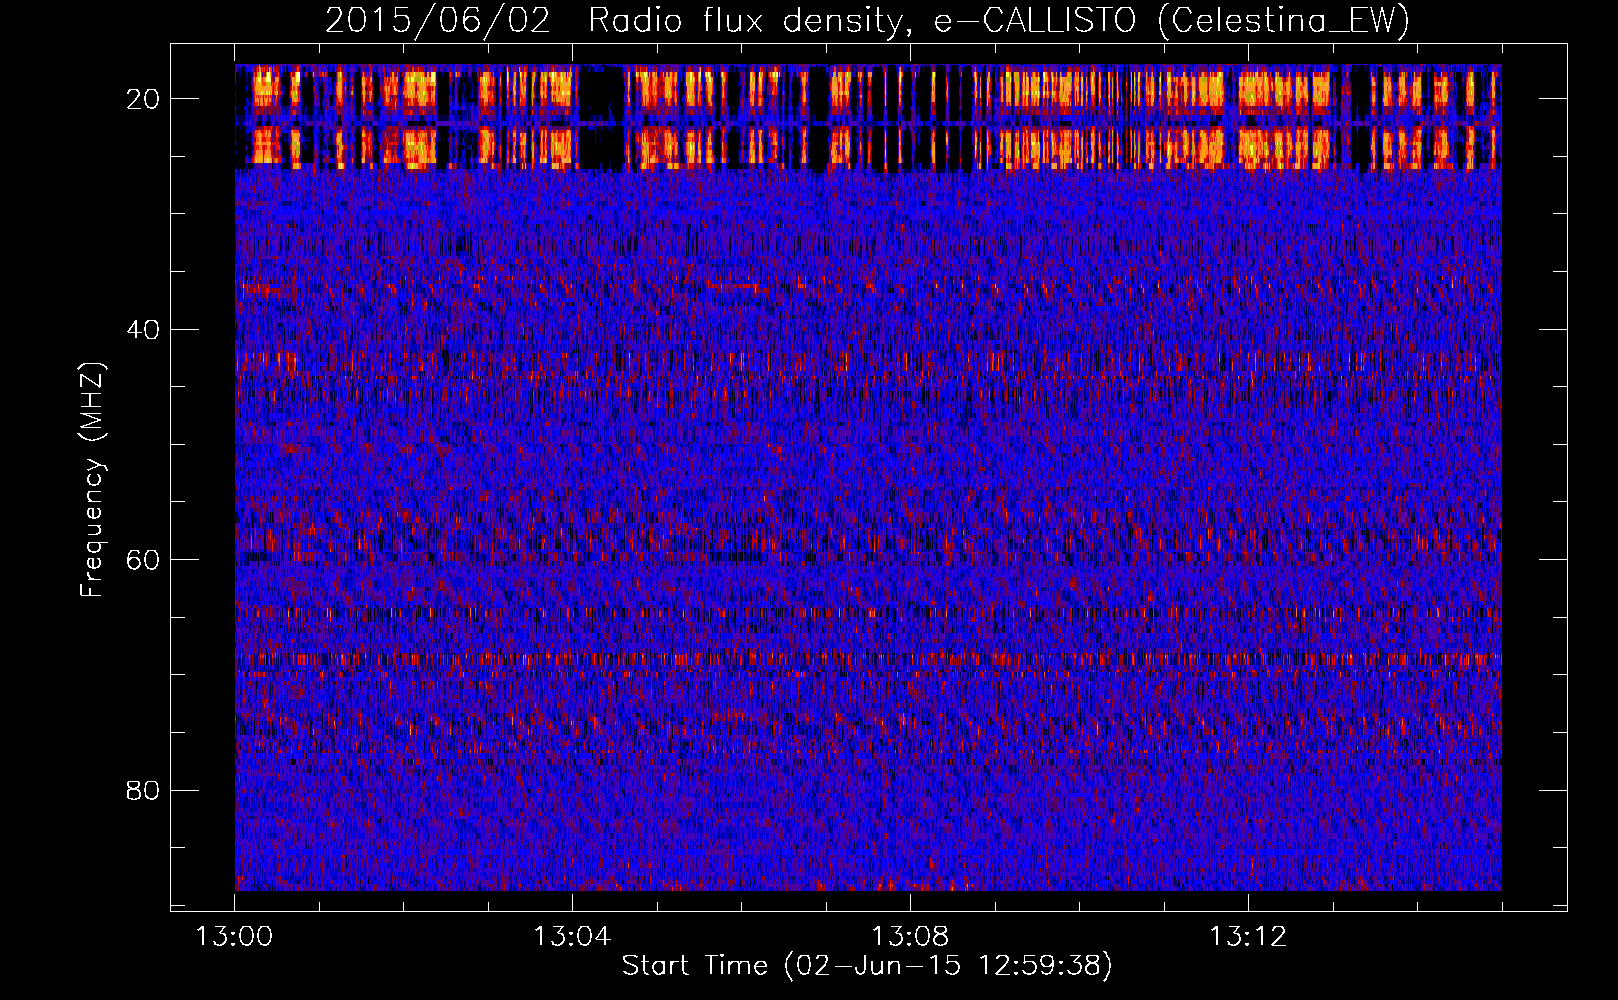
Task: Click the 'Start Time (02-Jun-15 12:59:38)' label
Action: click(x=867, y=966)
